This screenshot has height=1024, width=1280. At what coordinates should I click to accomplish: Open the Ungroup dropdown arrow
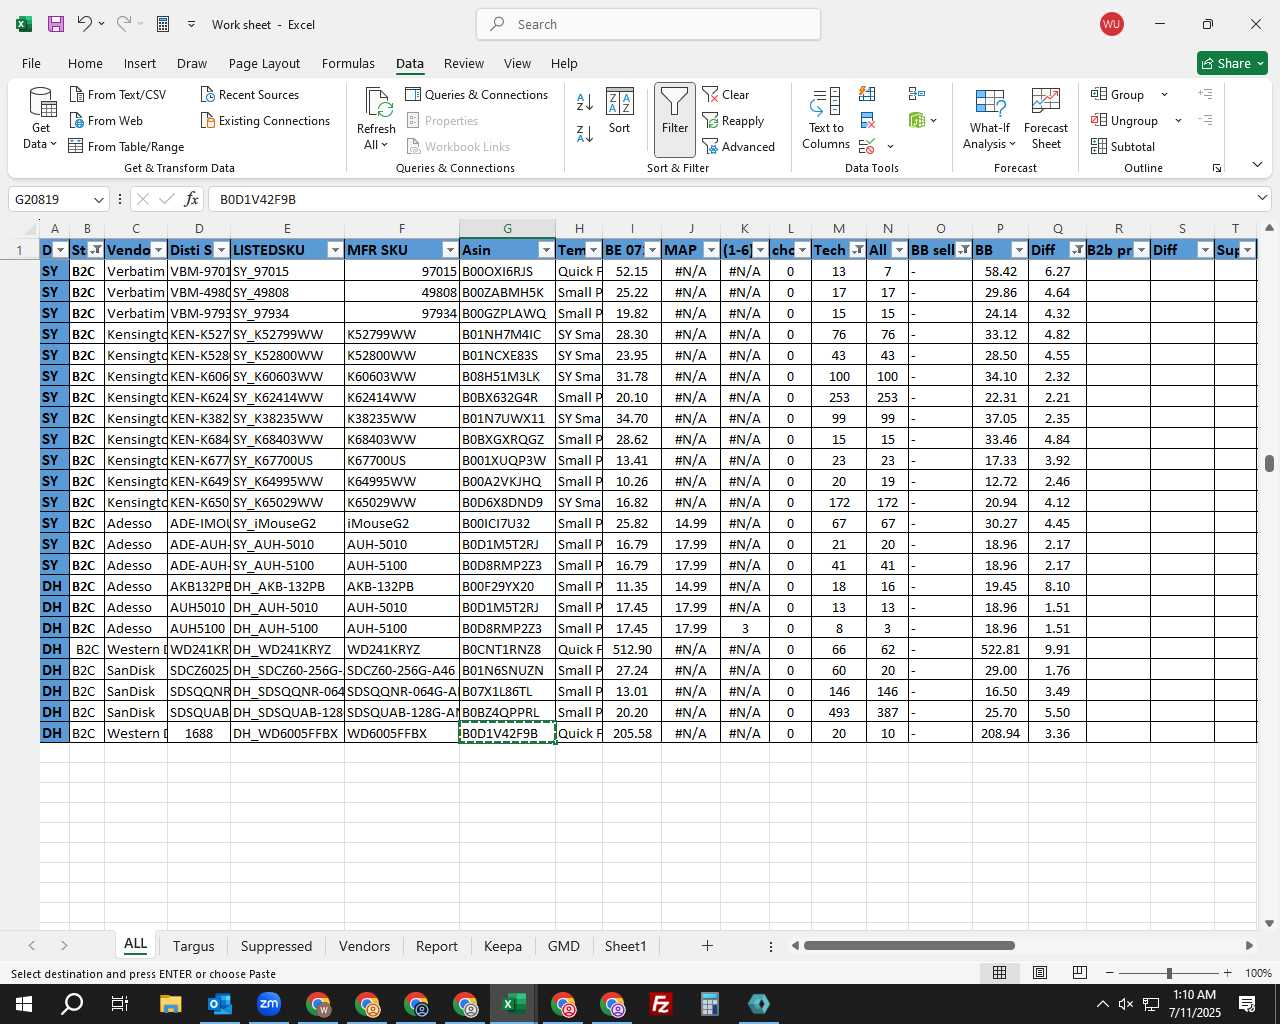1178,120
